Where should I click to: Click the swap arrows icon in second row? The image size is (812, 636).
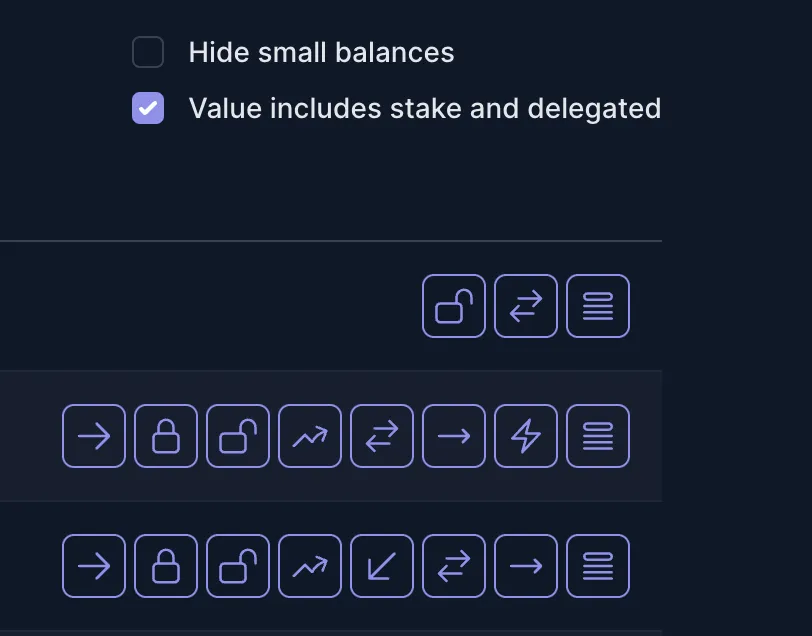pos(382,436)
